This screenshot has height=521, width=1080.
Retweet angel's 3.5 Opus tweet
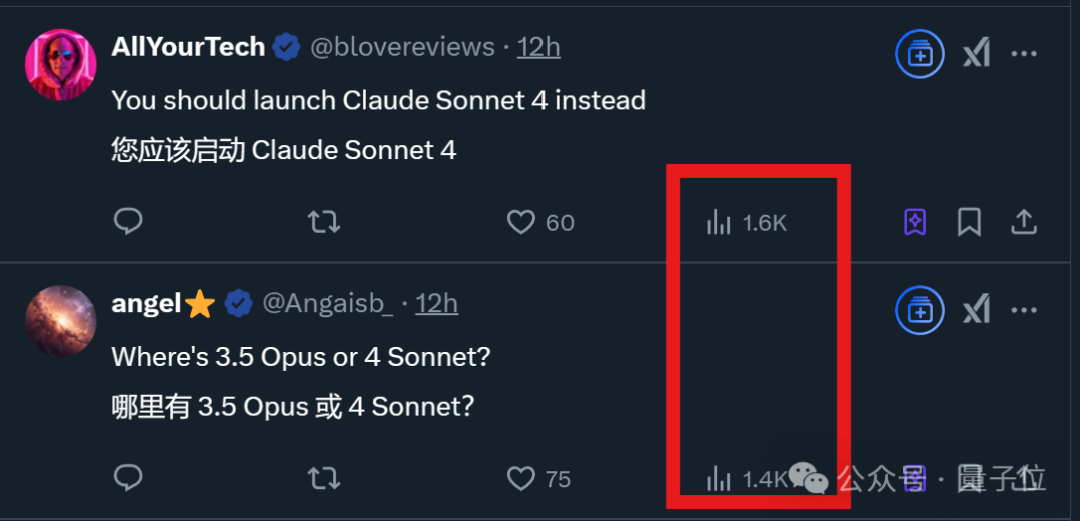[323, 478]
